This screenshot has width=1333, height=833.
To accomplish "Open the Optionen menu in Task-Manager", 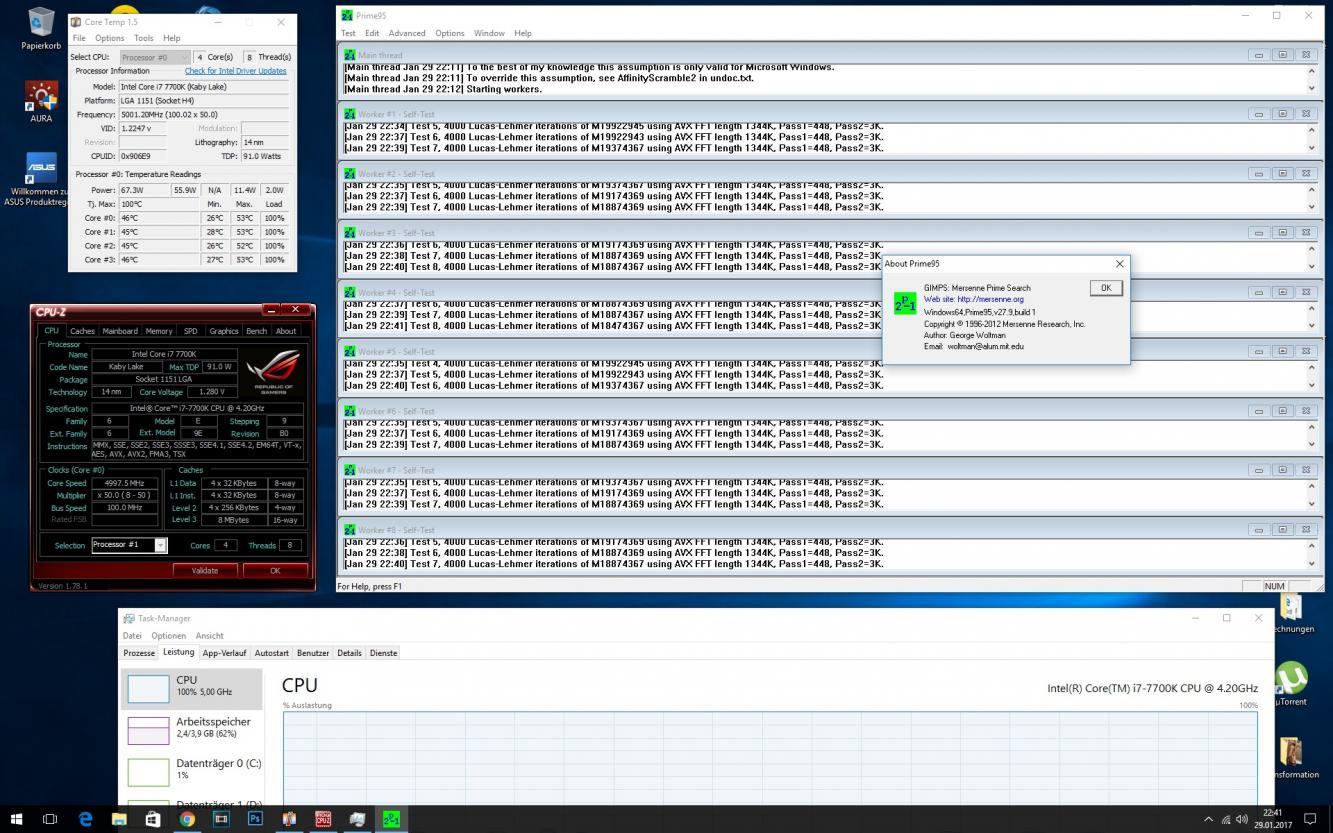I will pyautogui.click(x=169, y=635).
